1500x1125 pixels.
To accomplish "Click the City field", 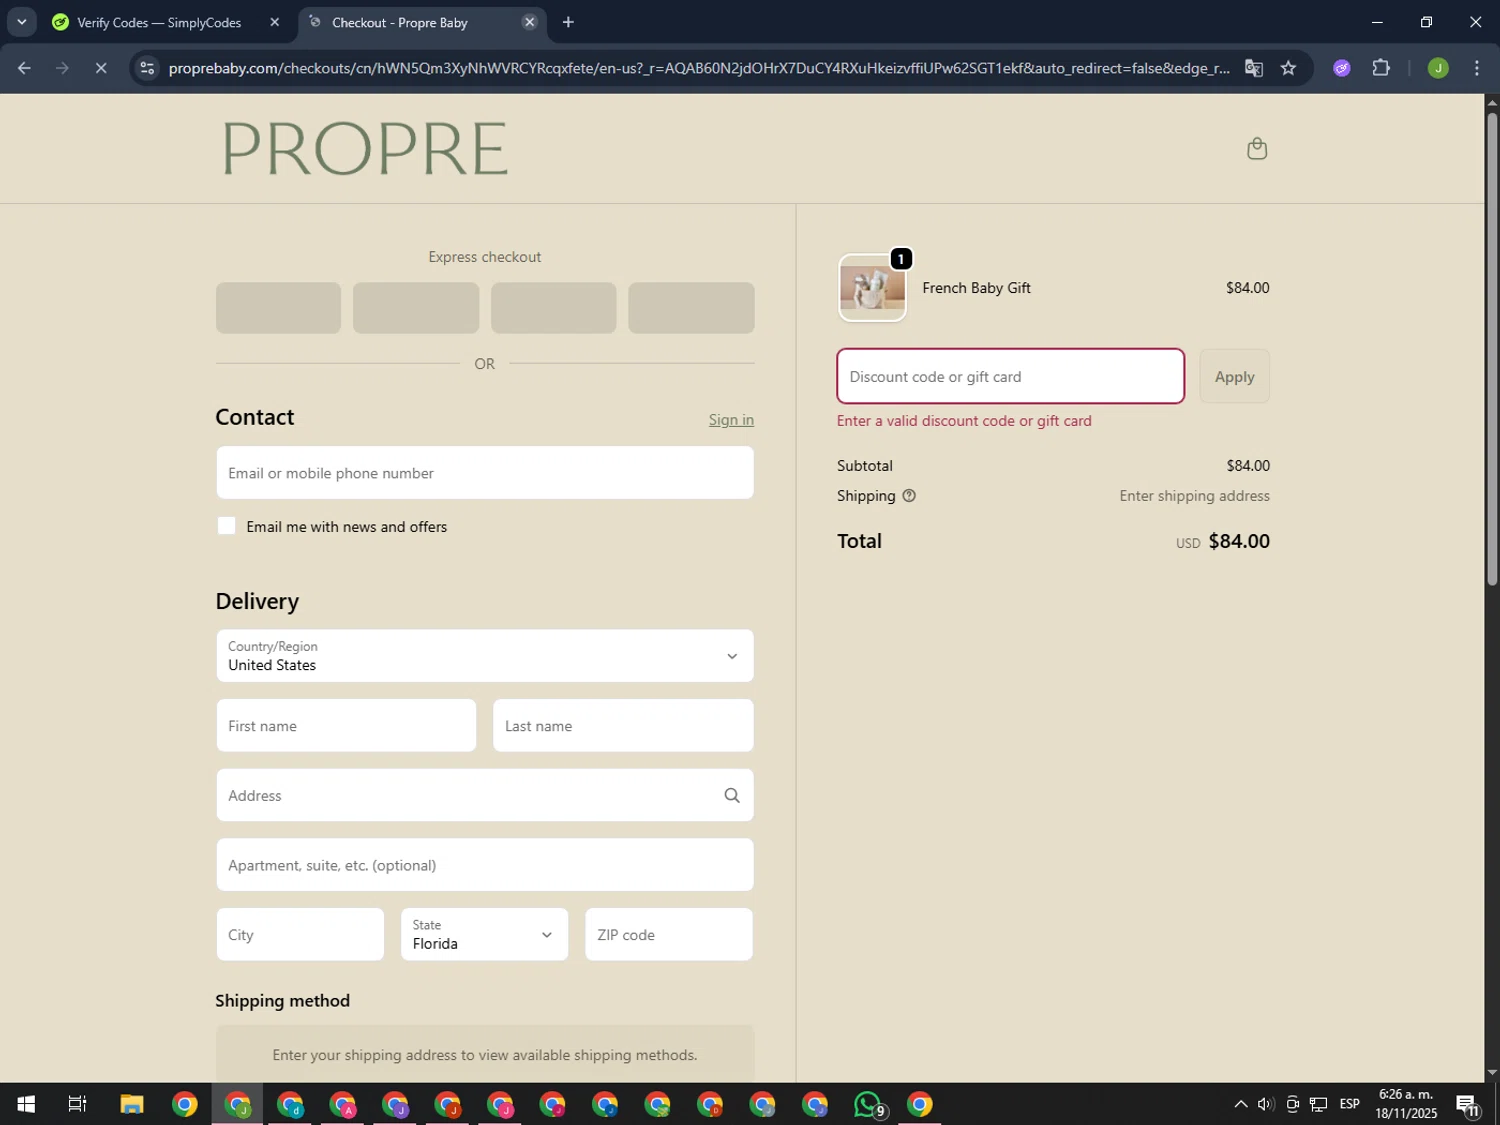I will 300,934.
